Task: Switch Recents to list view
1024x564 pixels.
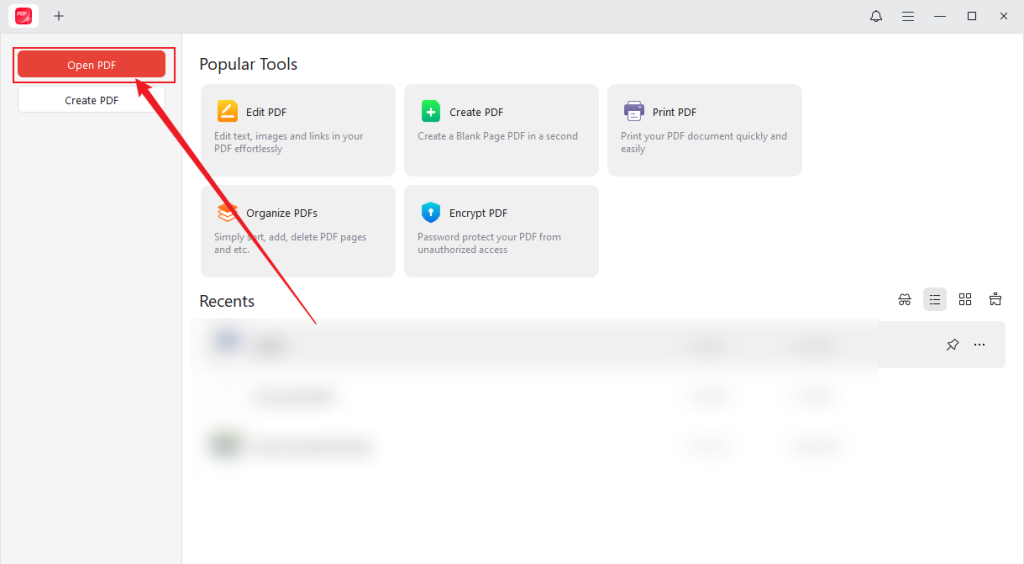Action: point(935,299)
